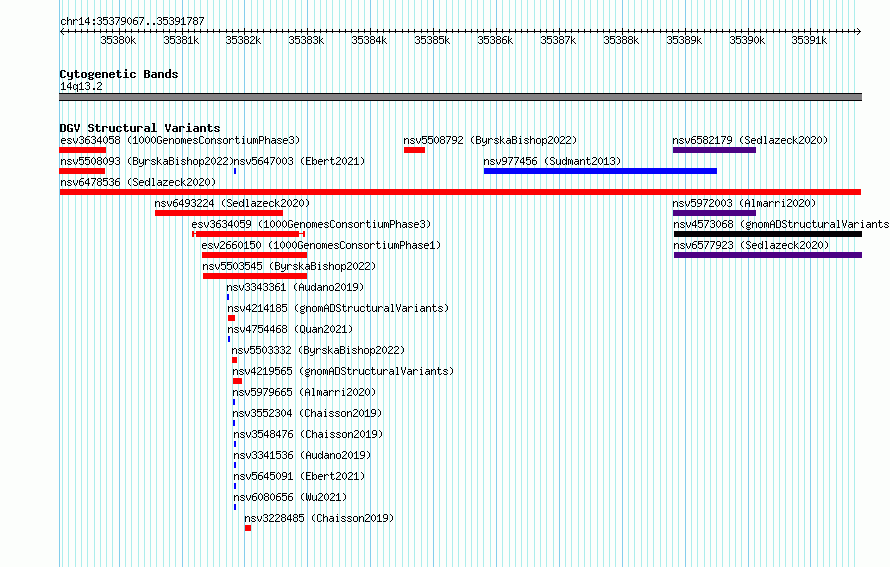
Task: Open label nsv6478536 (Sedlazeck2020)
Action: [x=138, y=182]
